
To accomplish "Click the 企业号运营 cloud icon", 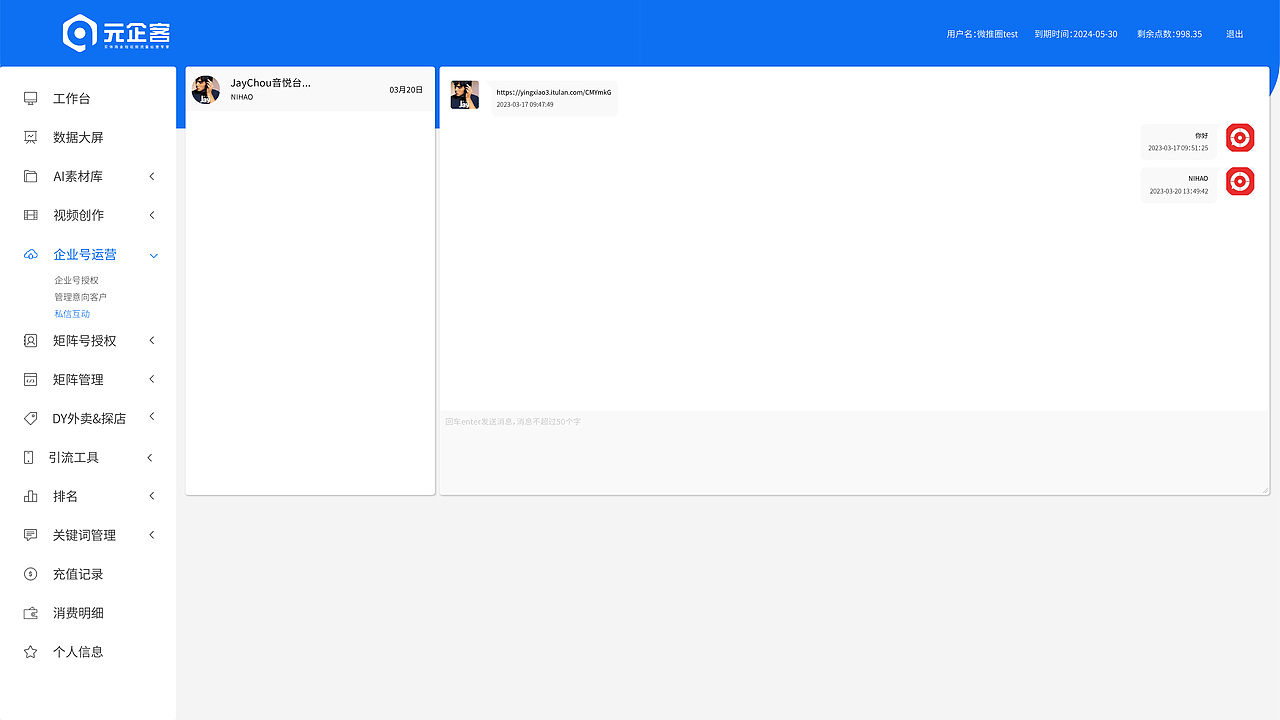I will (x=31, y=255).
